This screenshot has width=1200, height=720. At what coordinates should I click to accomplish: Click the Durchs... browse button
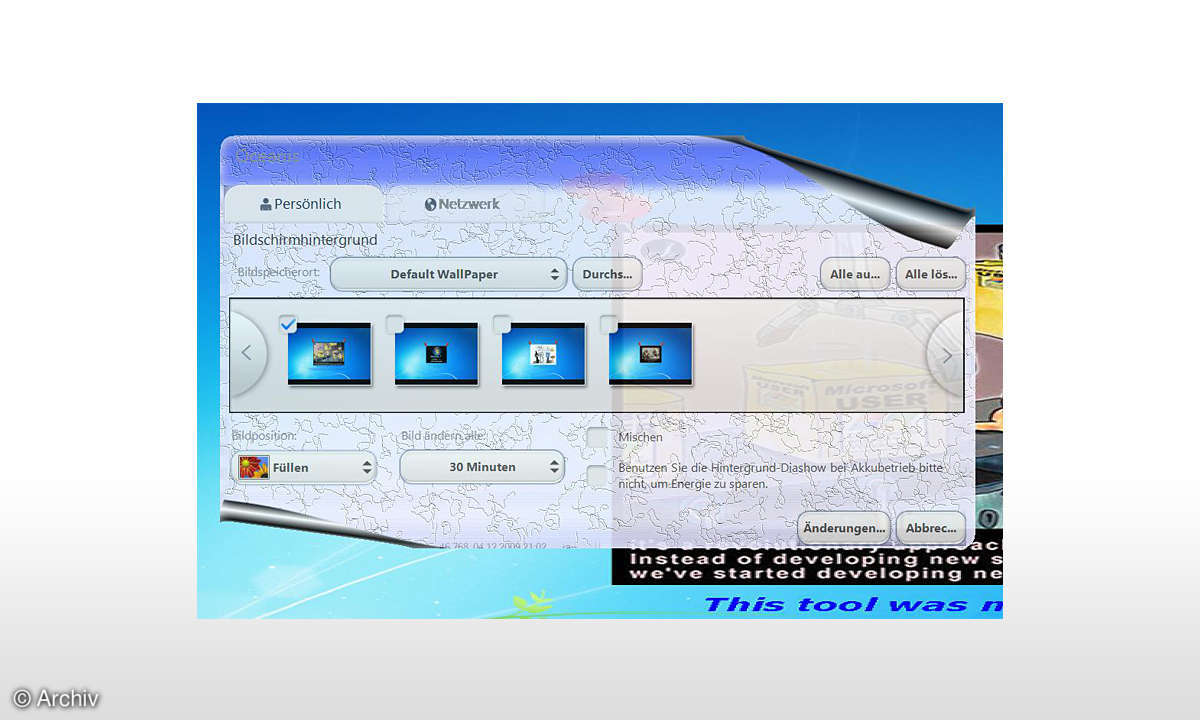click(x=607, y=274)
